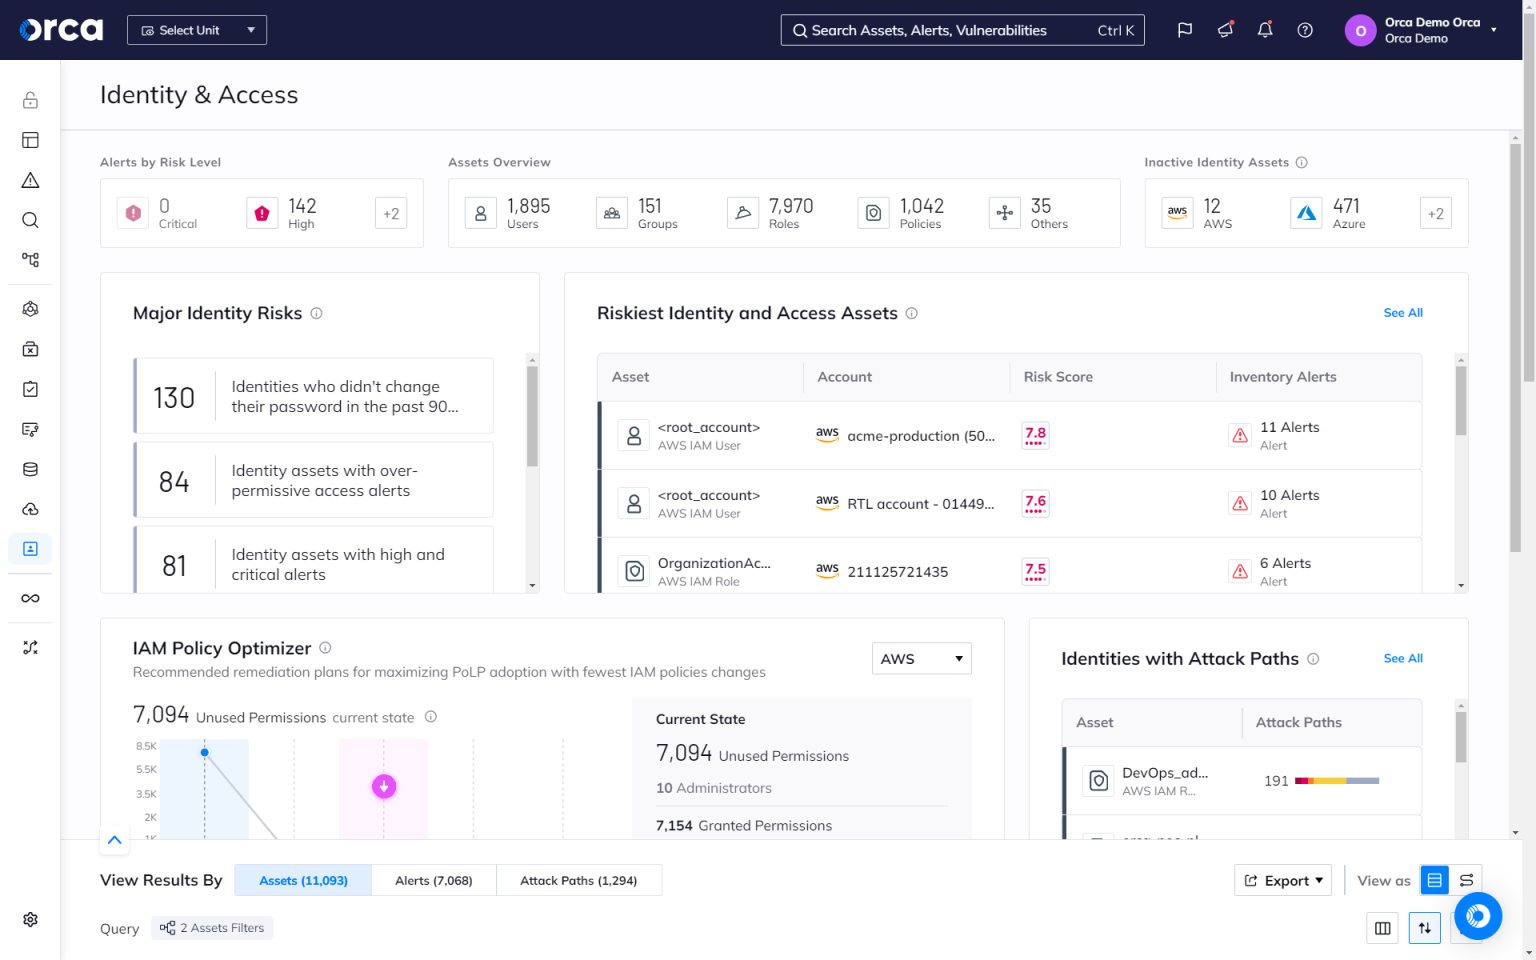Image resolution: width=1536 pixels, height=960 pixels.
Task: Open the 2 Assets Filters query
Action: pos(212,928)
